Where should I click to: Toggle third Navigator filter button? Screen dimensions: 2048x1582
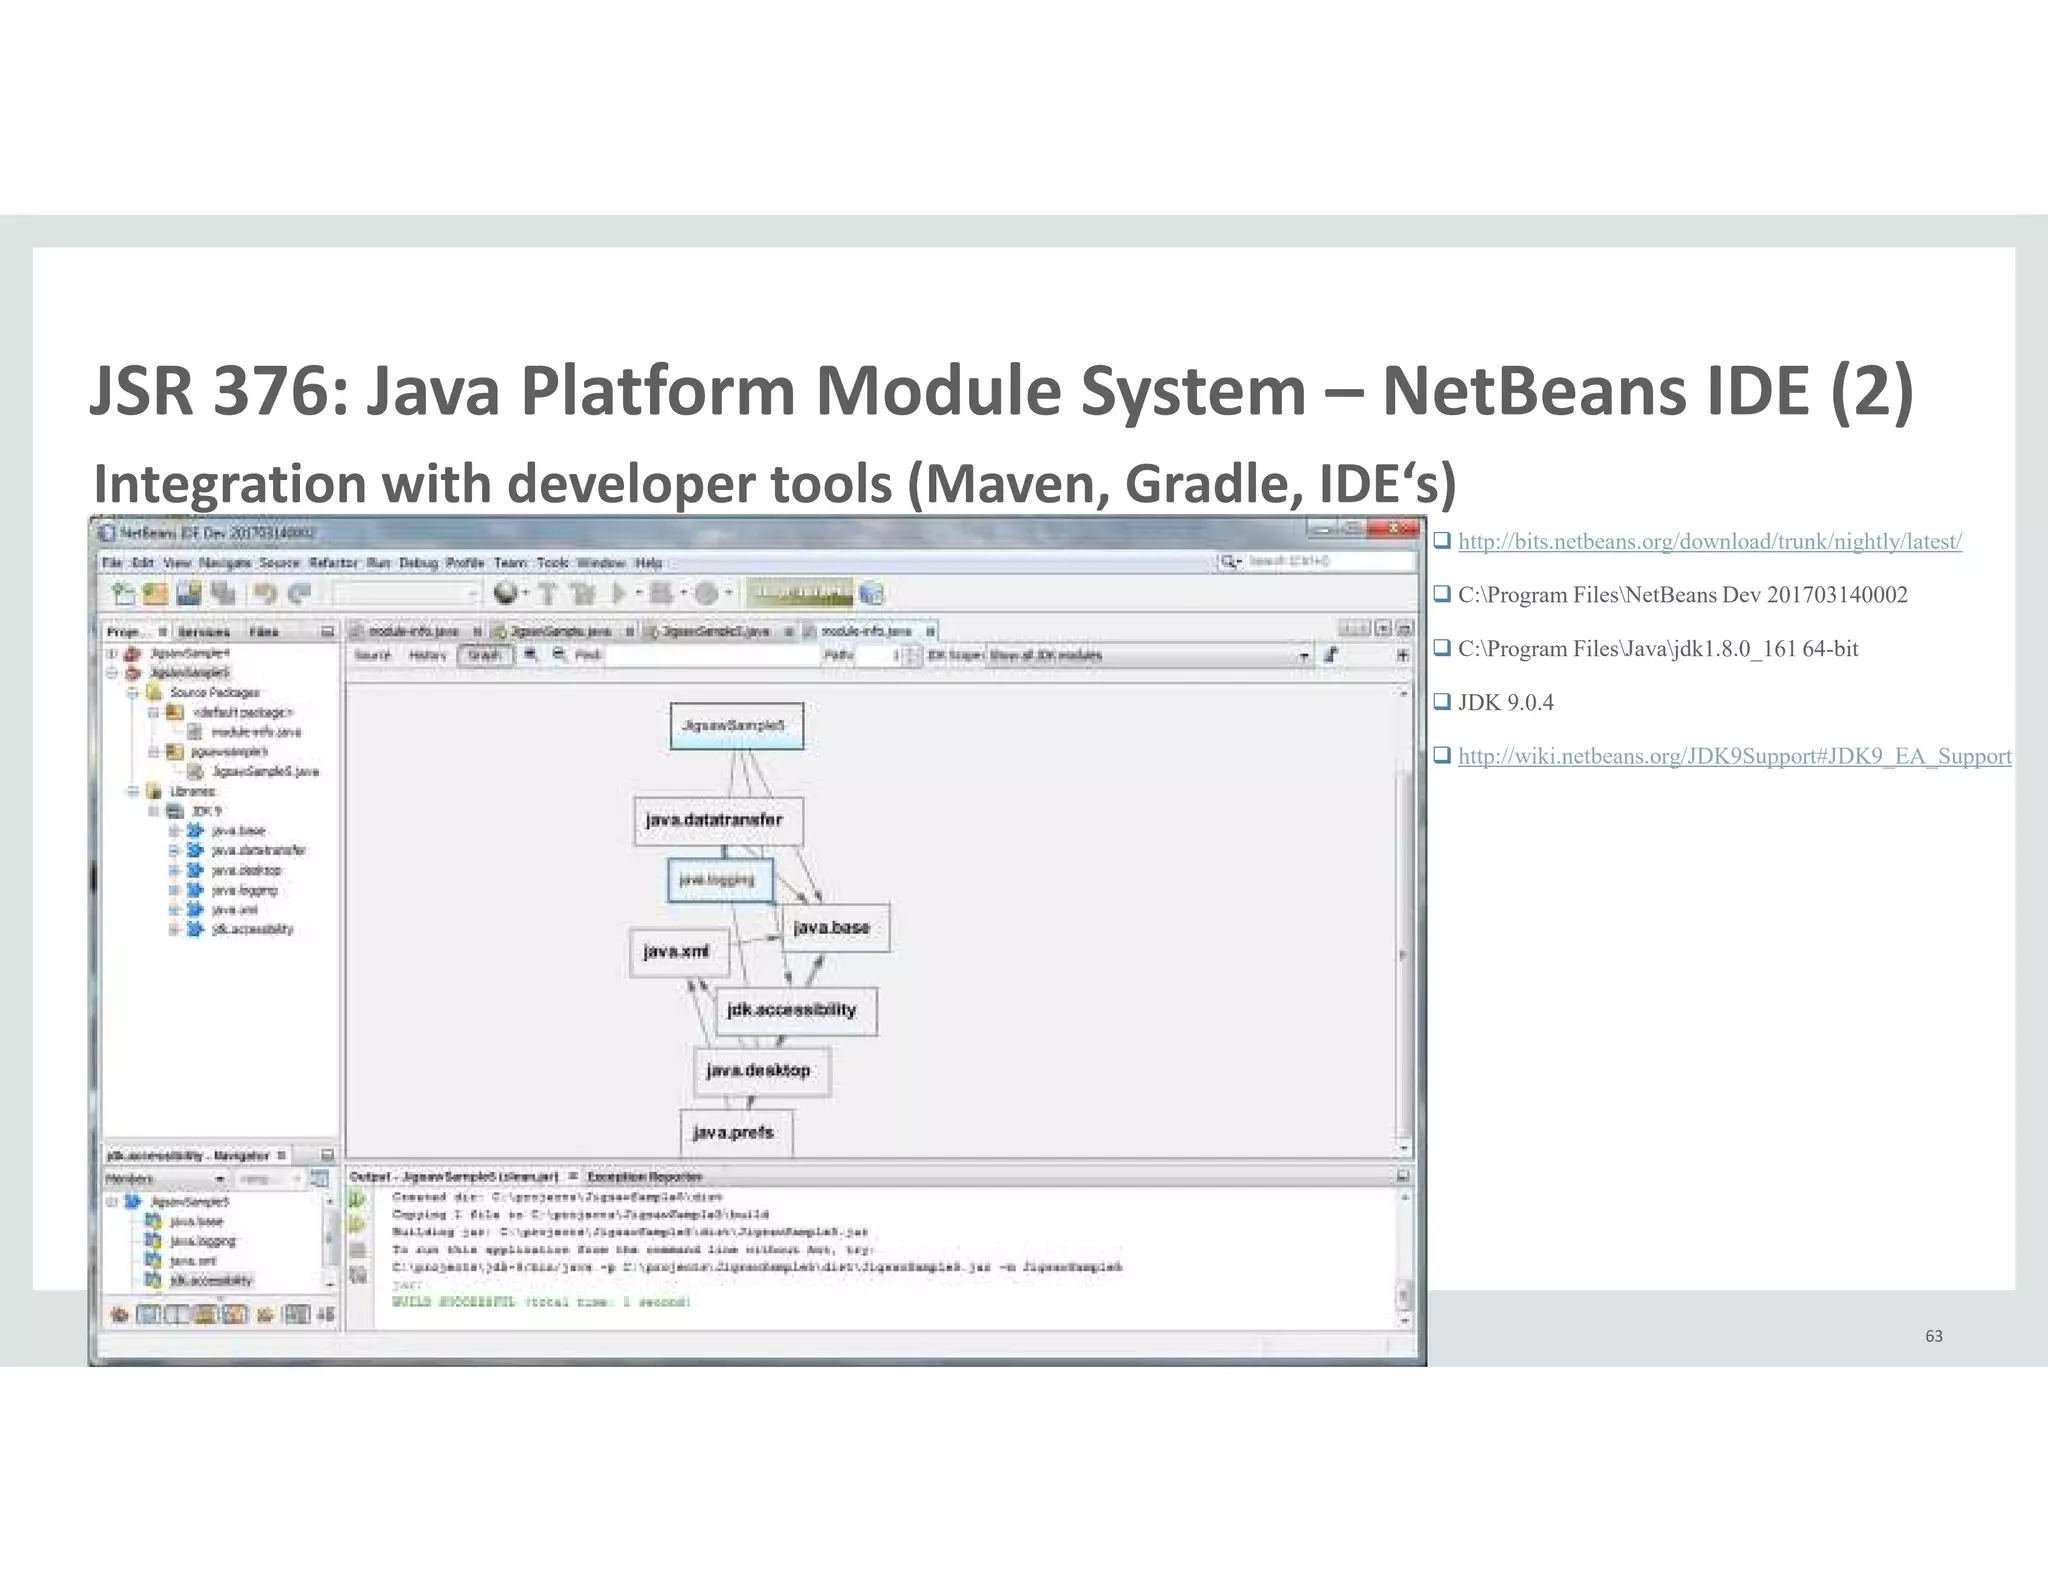tap(177, 1314)
